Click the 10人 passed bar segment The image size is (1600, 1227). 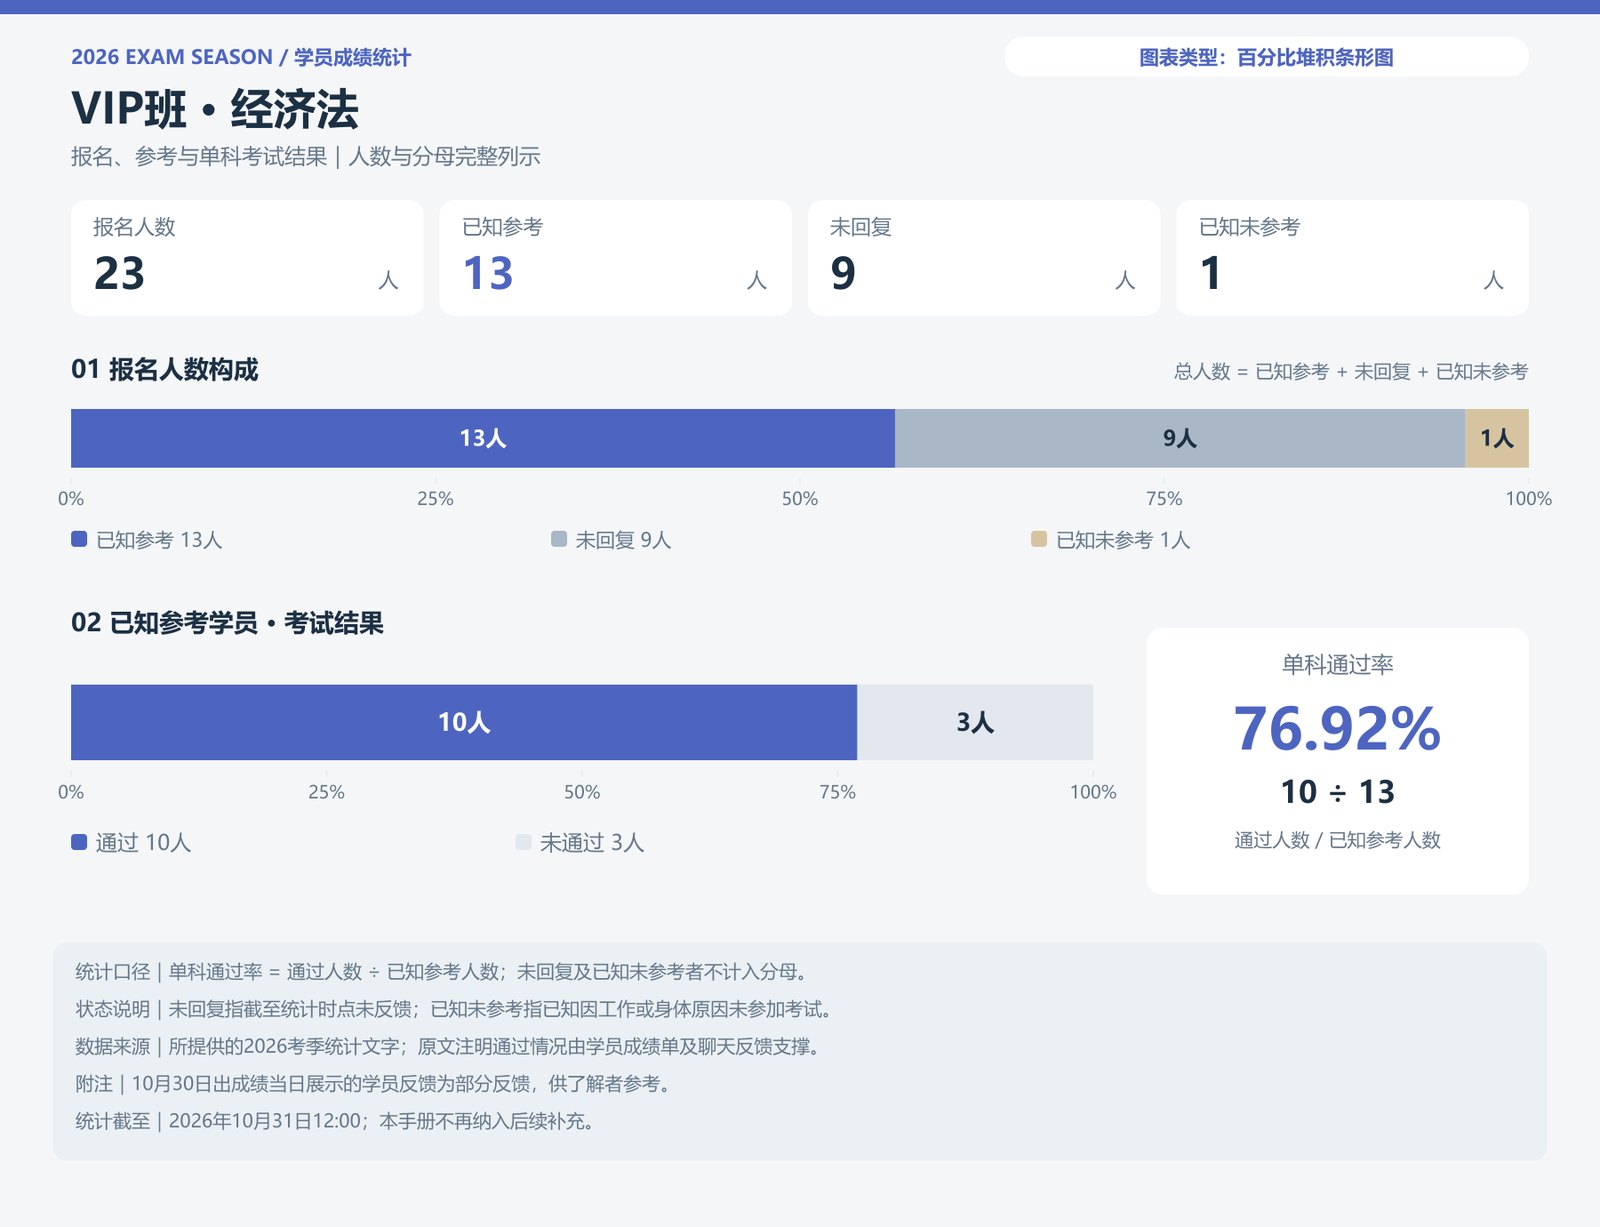(x=464, y=722)
